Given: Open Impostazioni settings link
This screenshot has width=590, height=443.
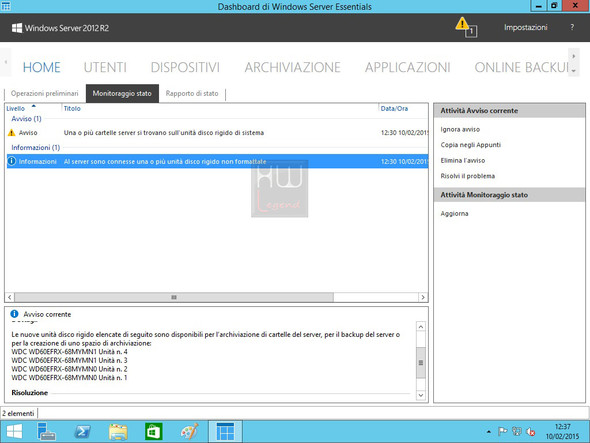Looking at the screenshot, I should (x=525, y=27).
